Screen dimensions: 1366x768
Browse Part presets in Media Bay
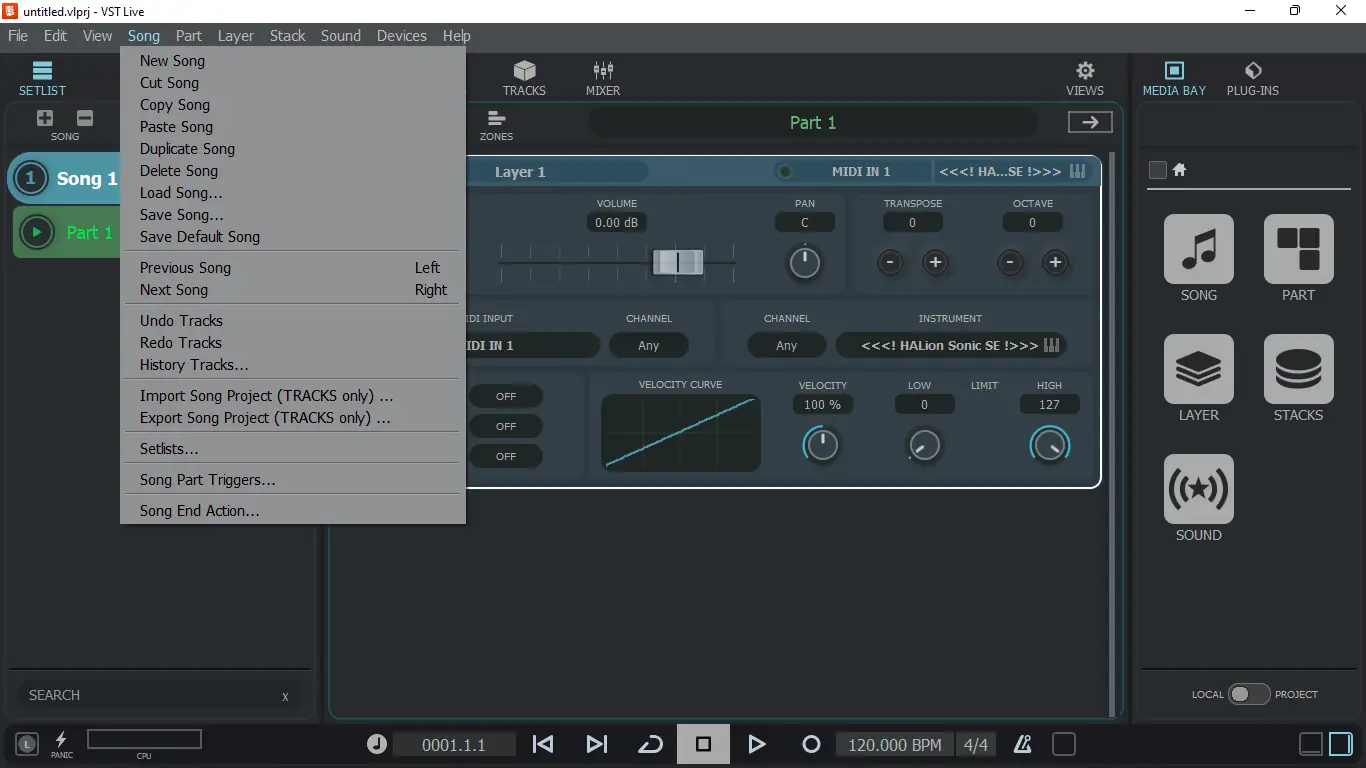[x=1299, y=249]
